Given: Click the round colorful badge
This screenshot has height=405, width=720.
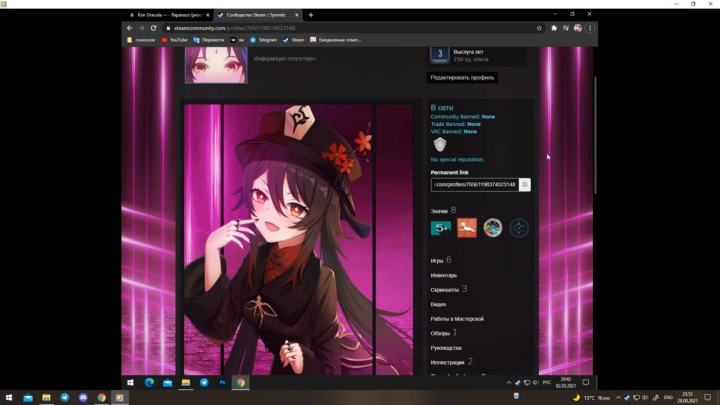Looking at the screenshot, I should click(493, 228).
